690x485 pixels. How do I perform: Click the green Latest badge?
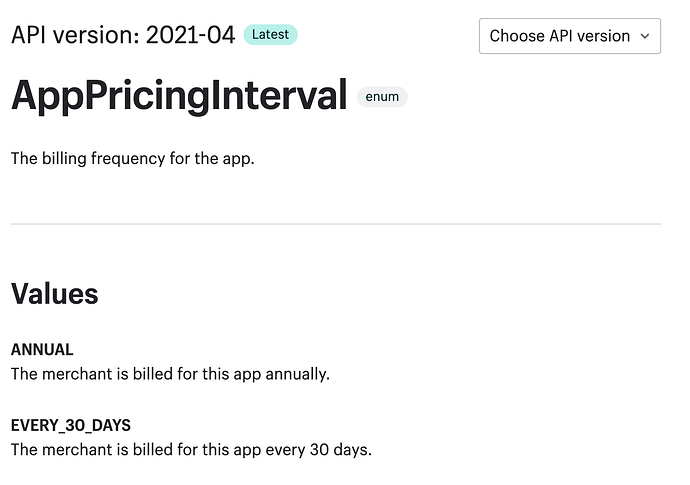click(270, 35)
